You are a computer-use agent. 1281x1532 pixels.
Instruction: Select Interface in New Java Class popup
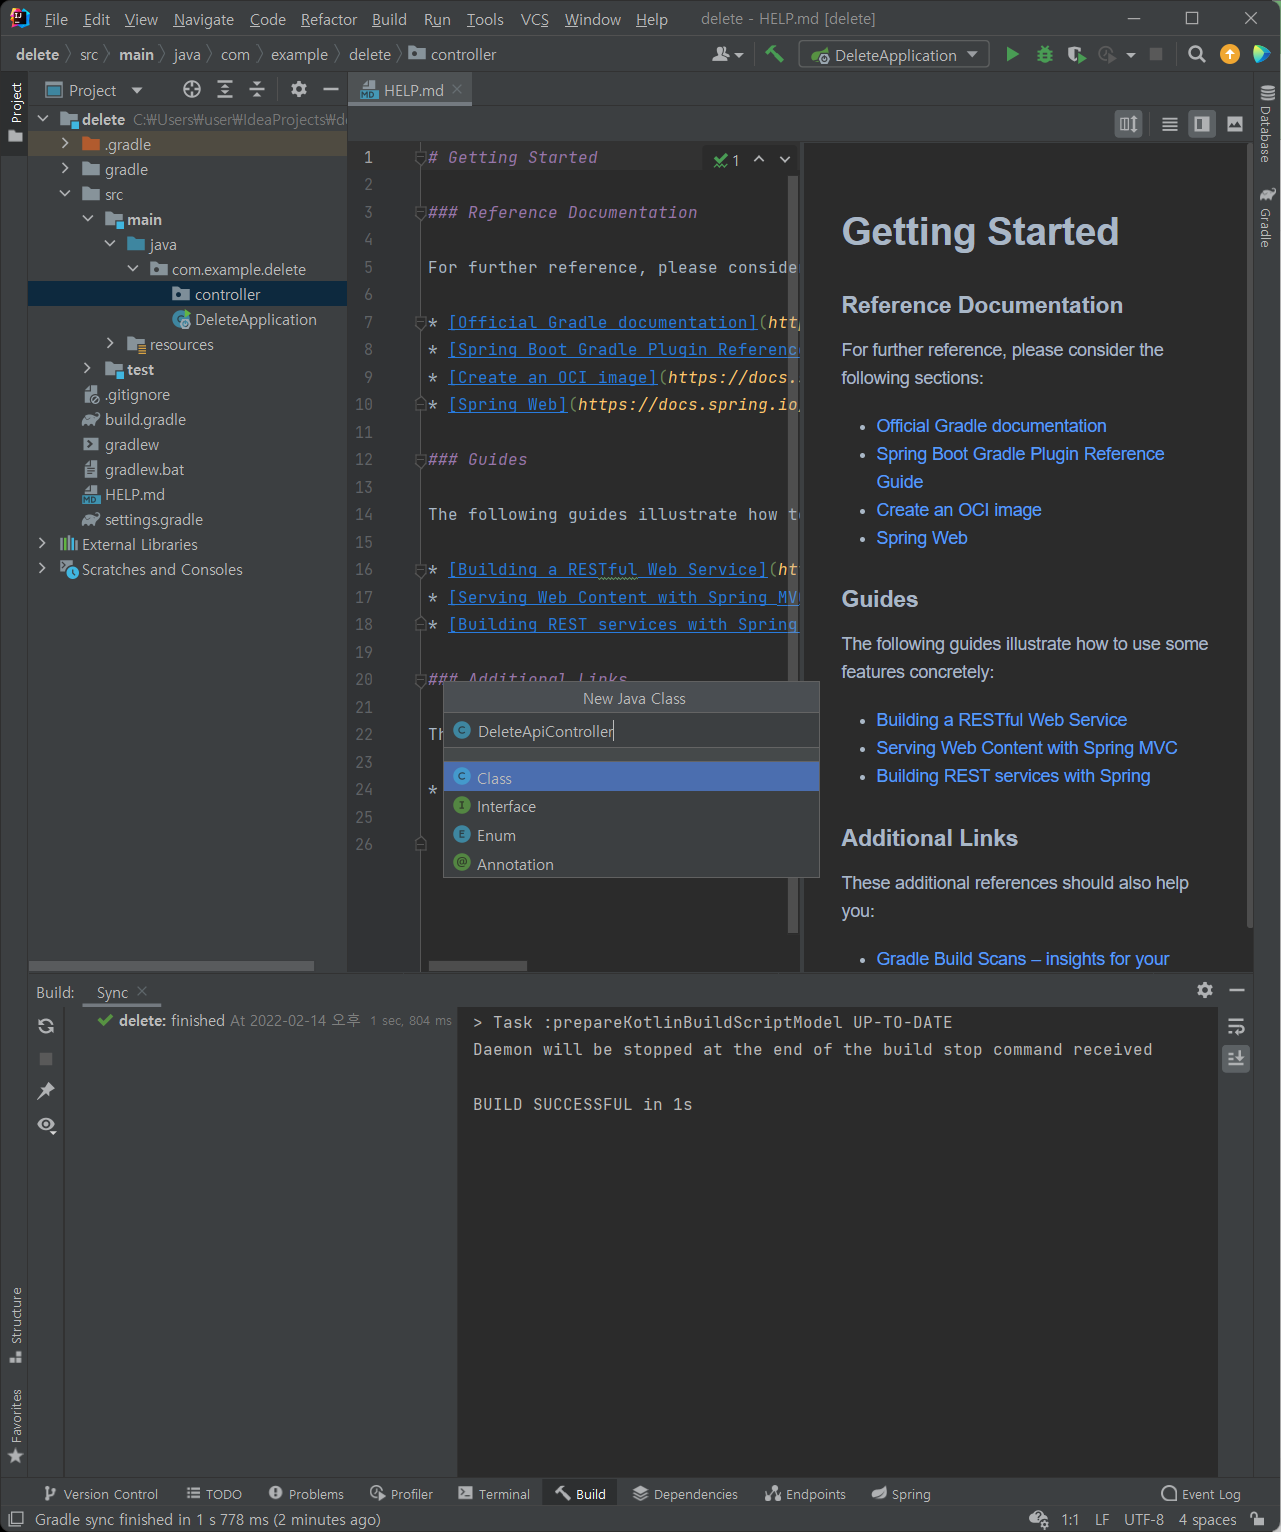coord(631,806)
